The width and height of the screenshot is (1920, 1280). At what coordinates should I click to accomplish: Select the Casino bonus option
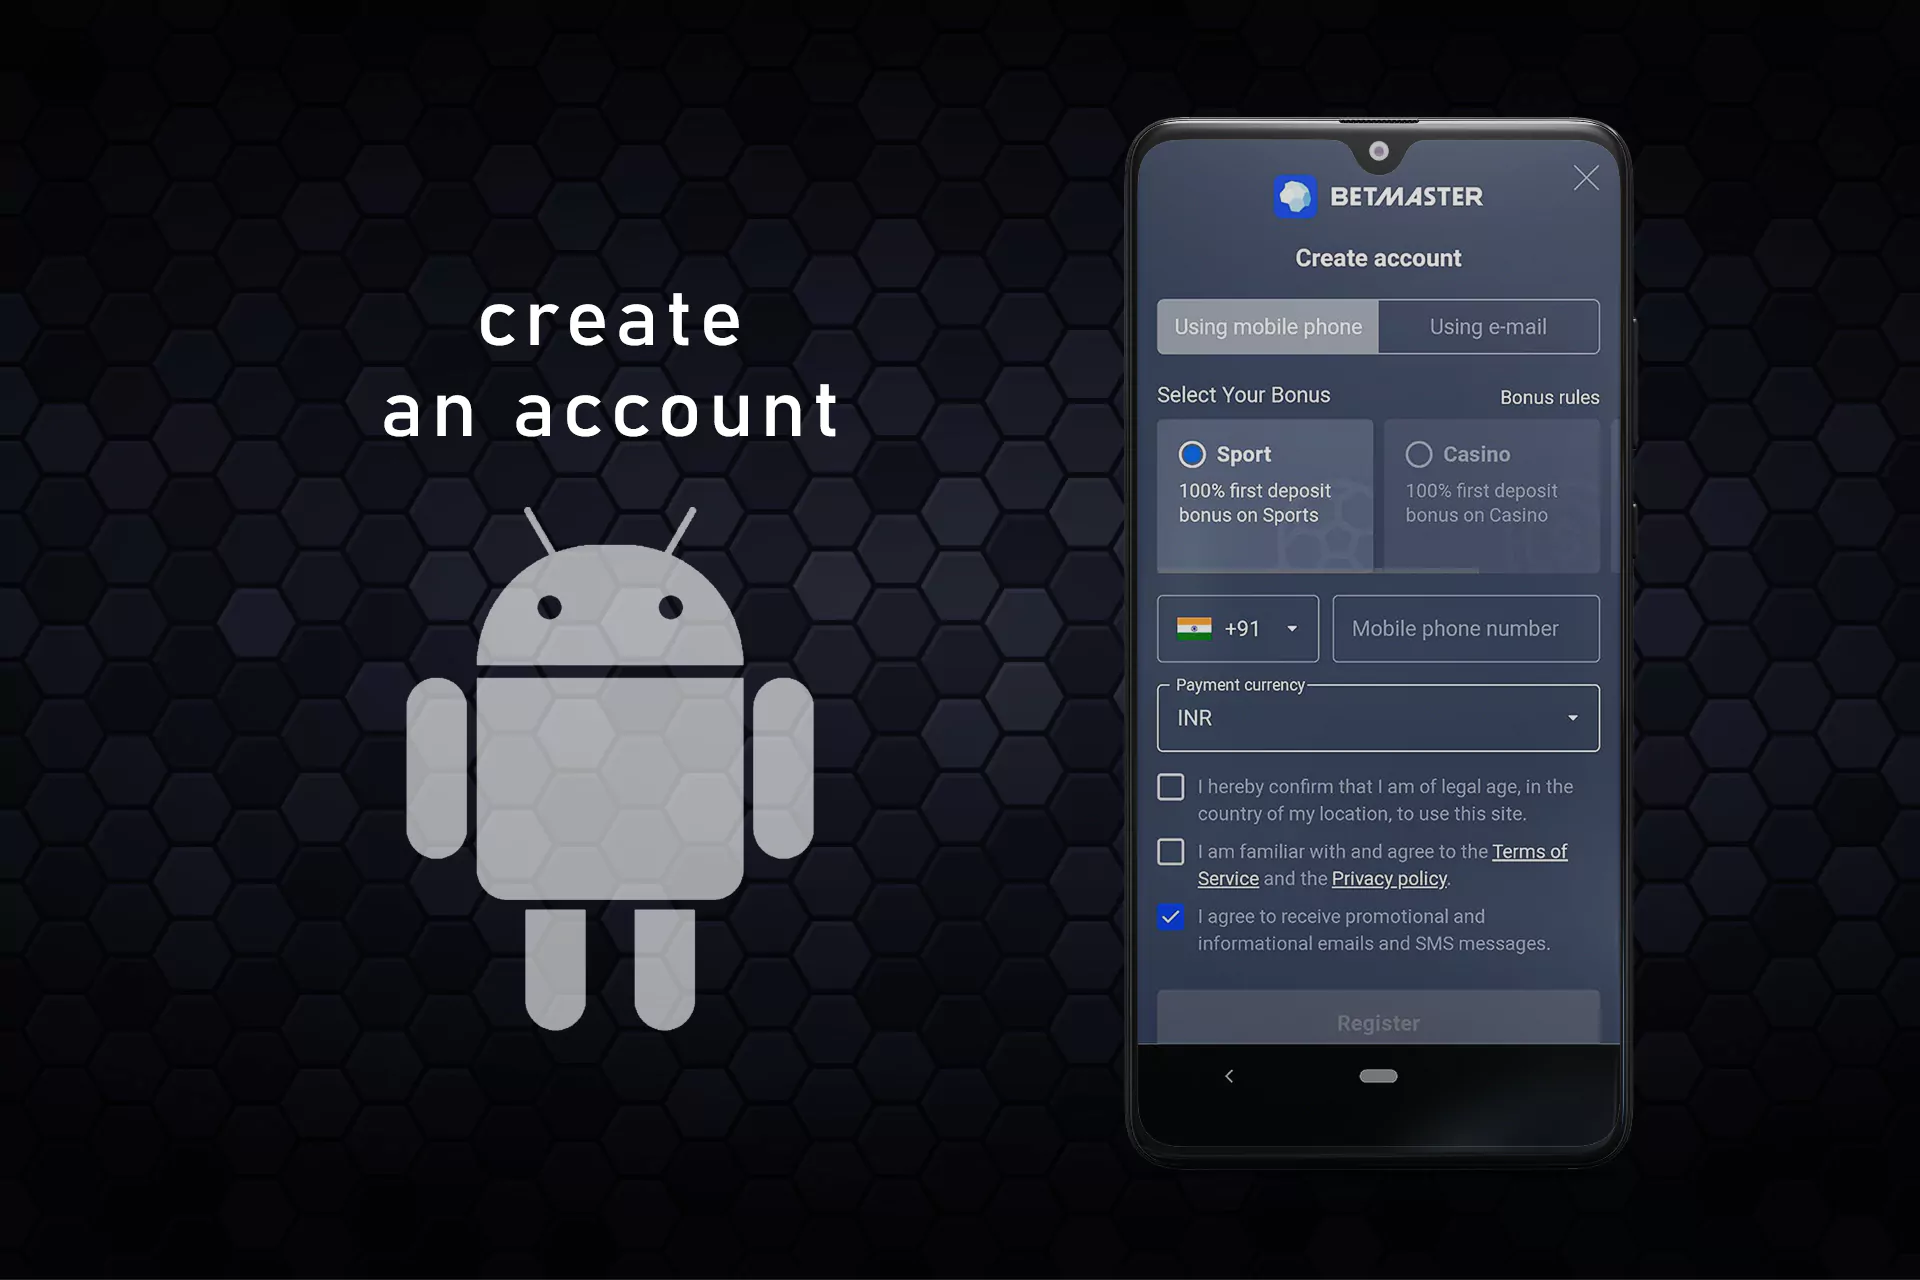tap(1417, 454)
